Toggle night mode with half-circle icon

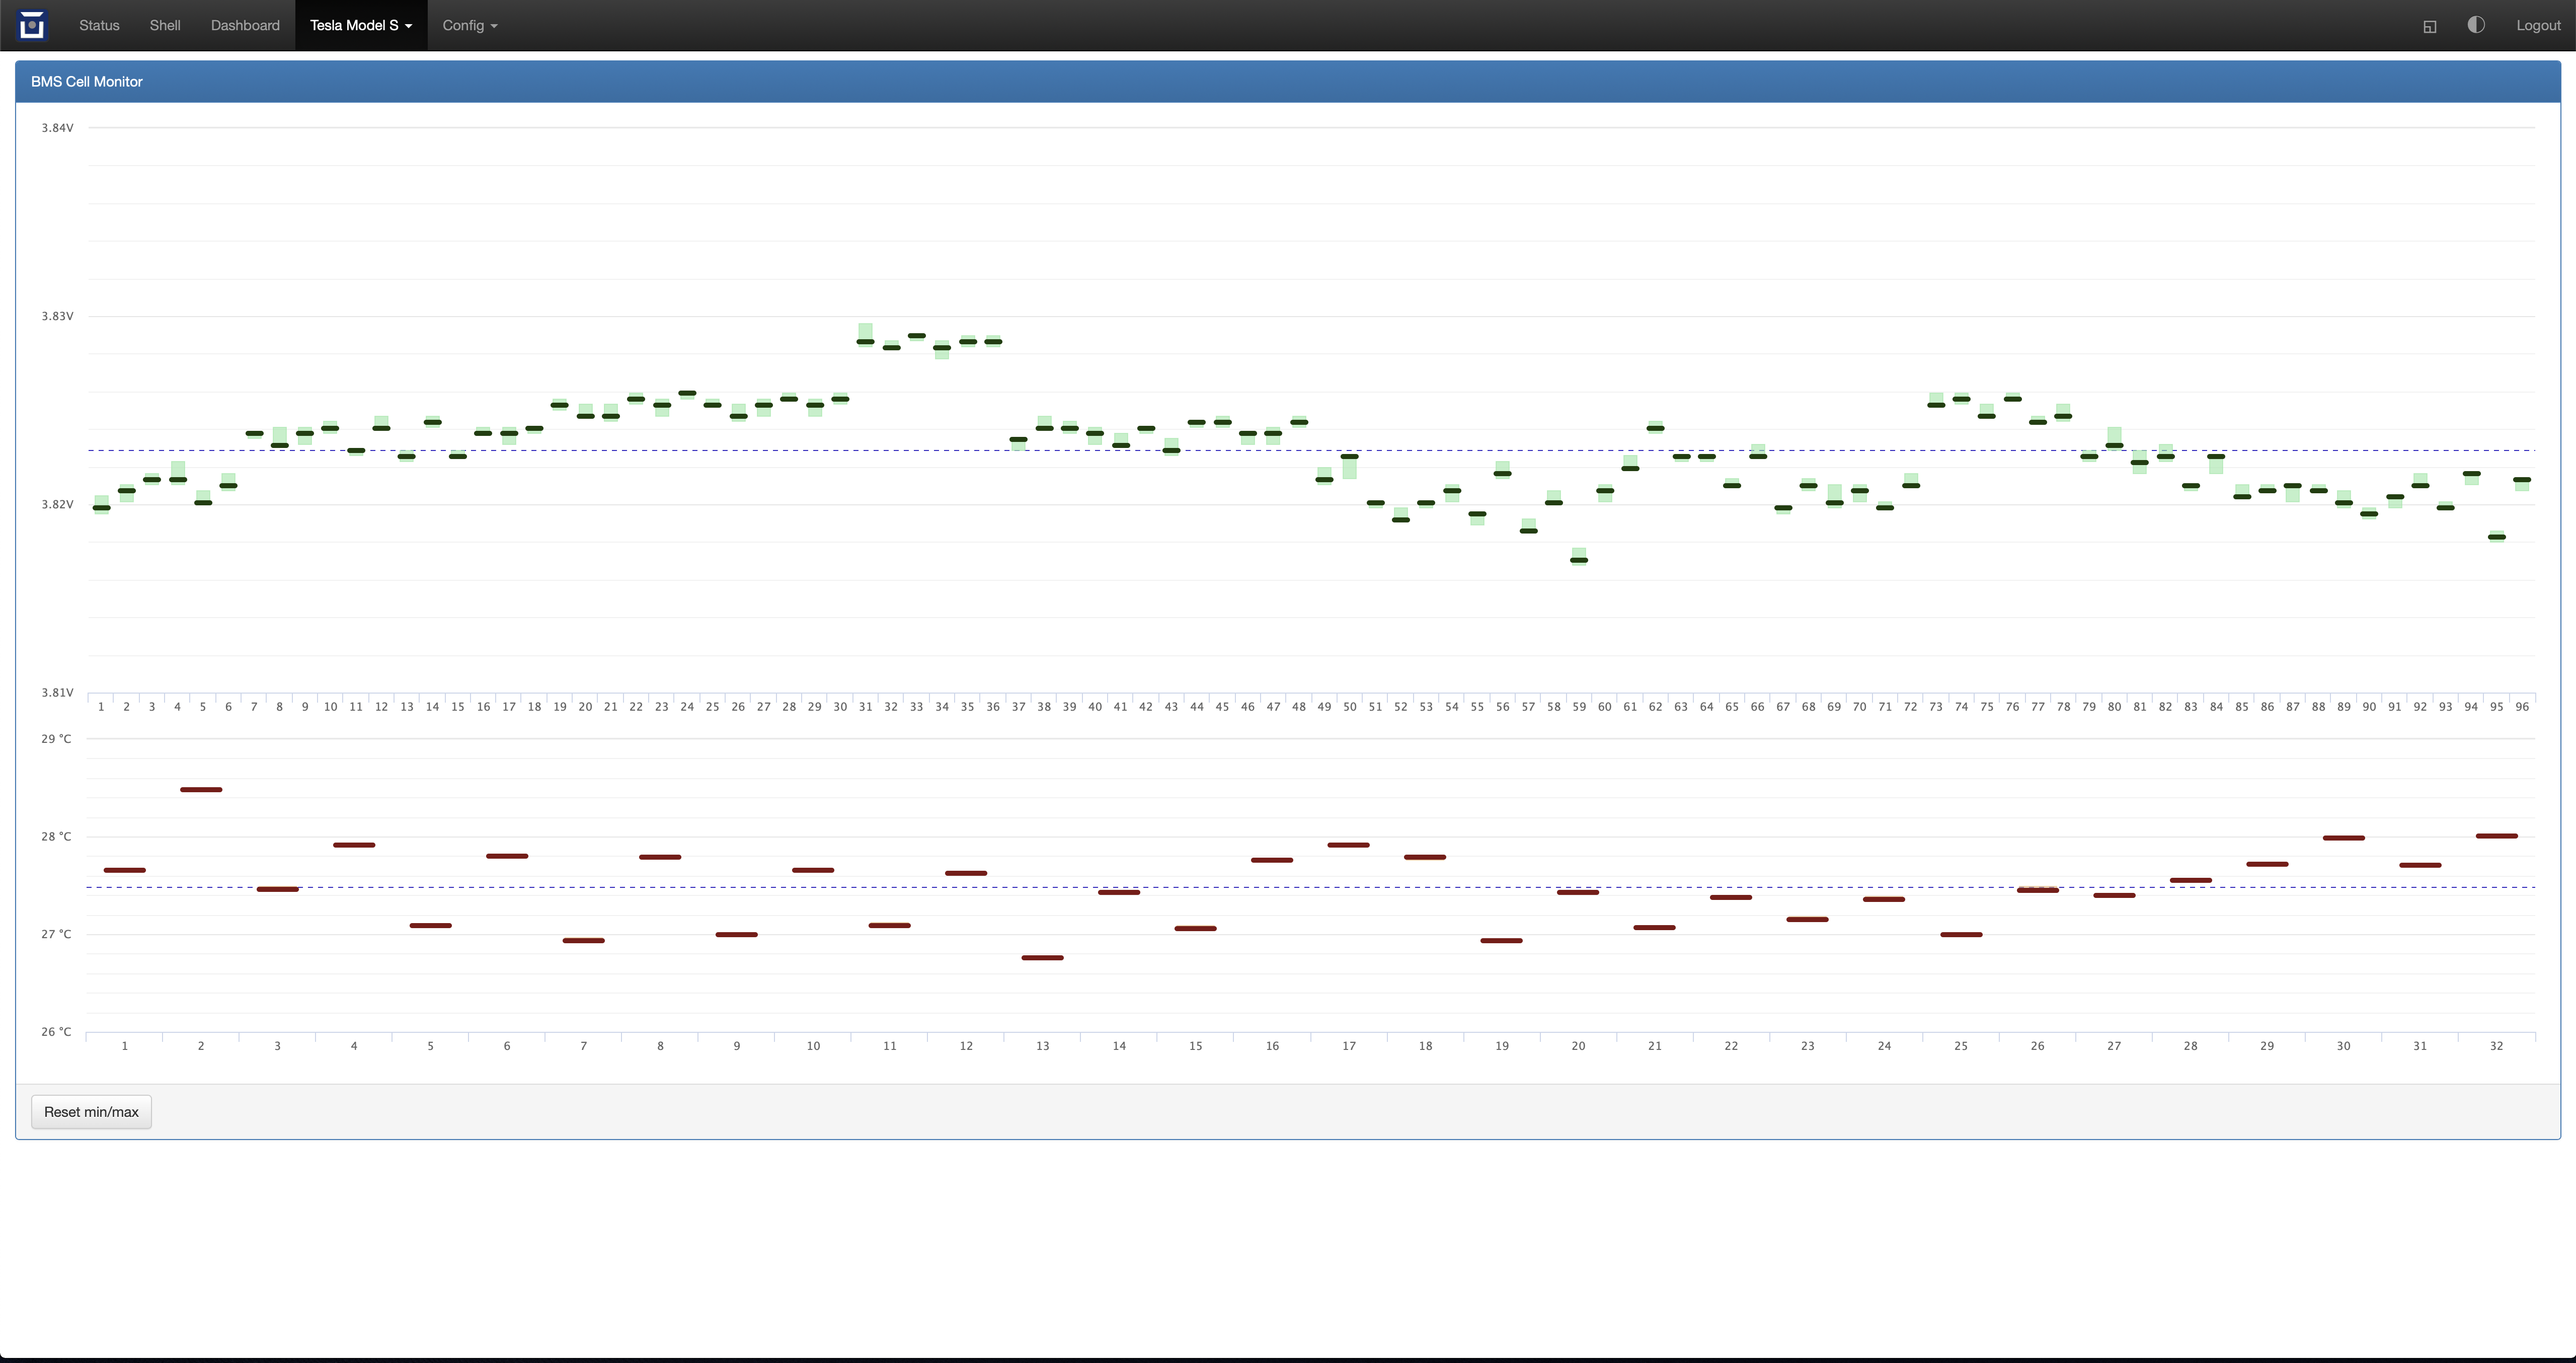pos(2475,25)
